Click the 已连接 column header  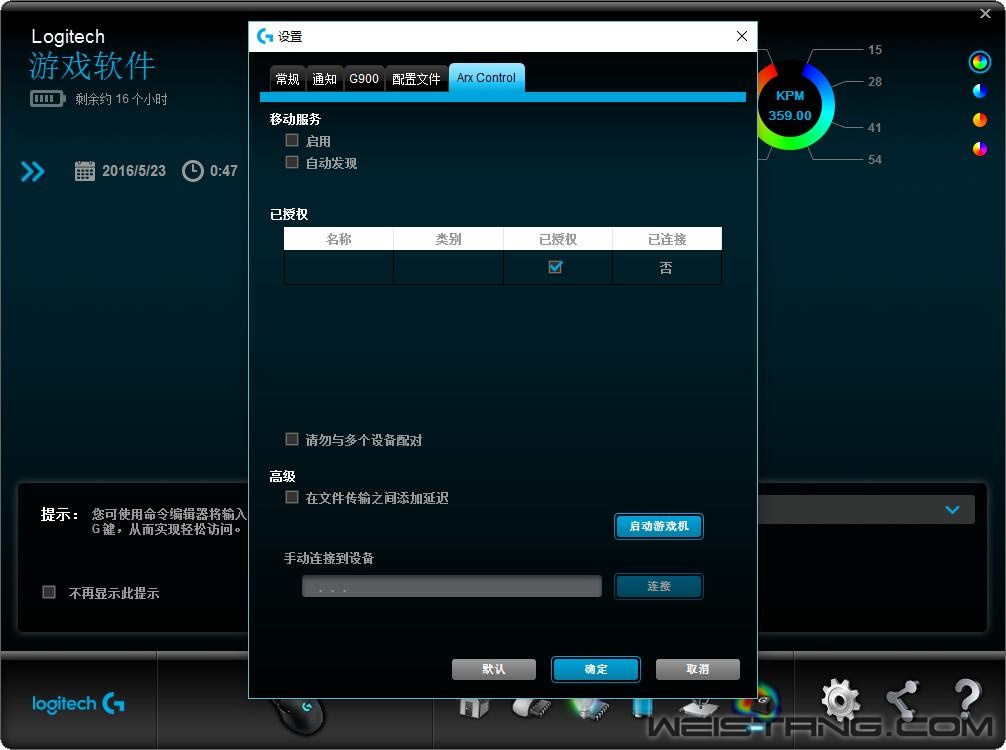pyautogui.click(x=667, y=239)
